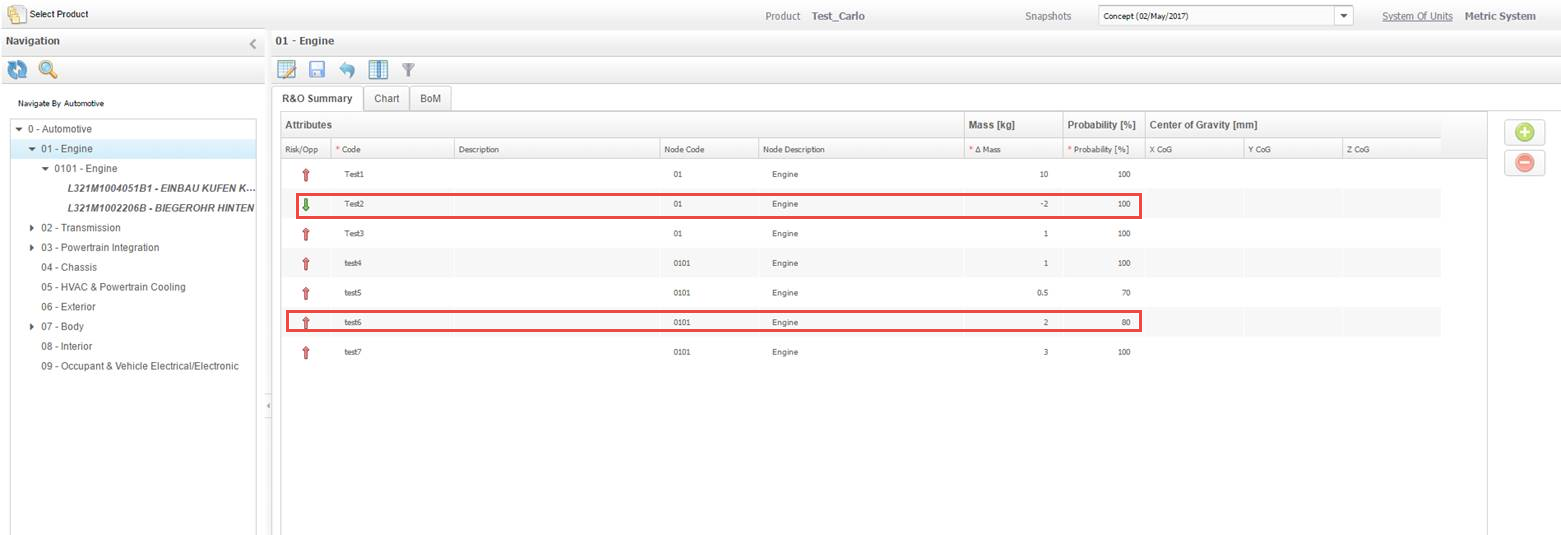Click the System Of Units link
This screenshot has width=1561, height=535.
(1416, 16)
